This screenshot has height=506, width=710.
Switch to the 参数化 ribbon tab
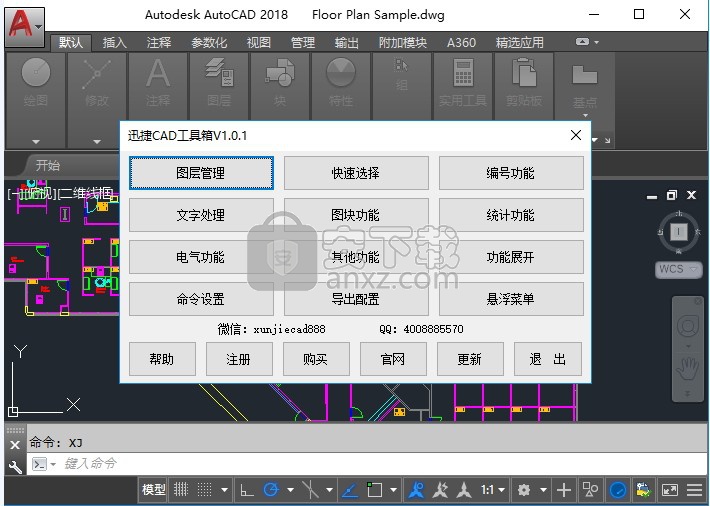[x=209, y=43]
